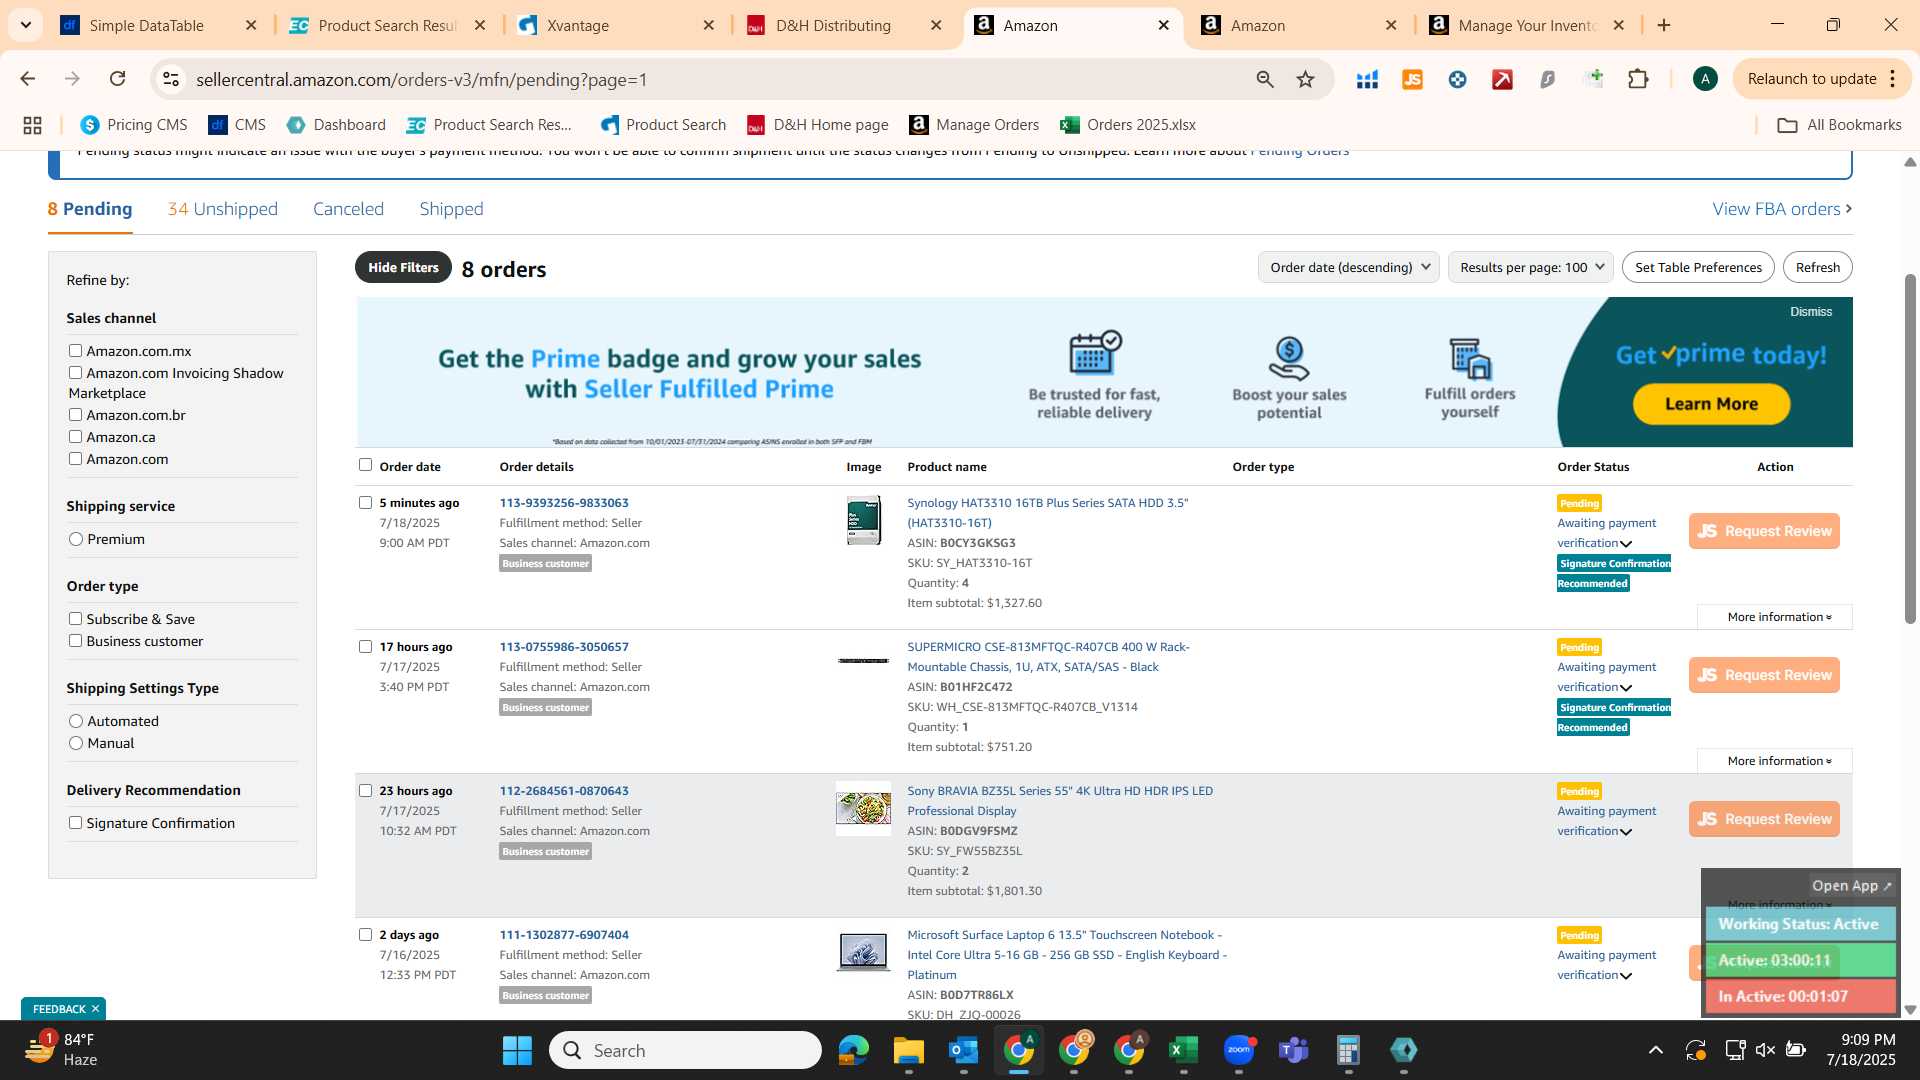
Task: Open the Chrome apps grid icon in the bookmarks bar
Action: click(32, 125)
